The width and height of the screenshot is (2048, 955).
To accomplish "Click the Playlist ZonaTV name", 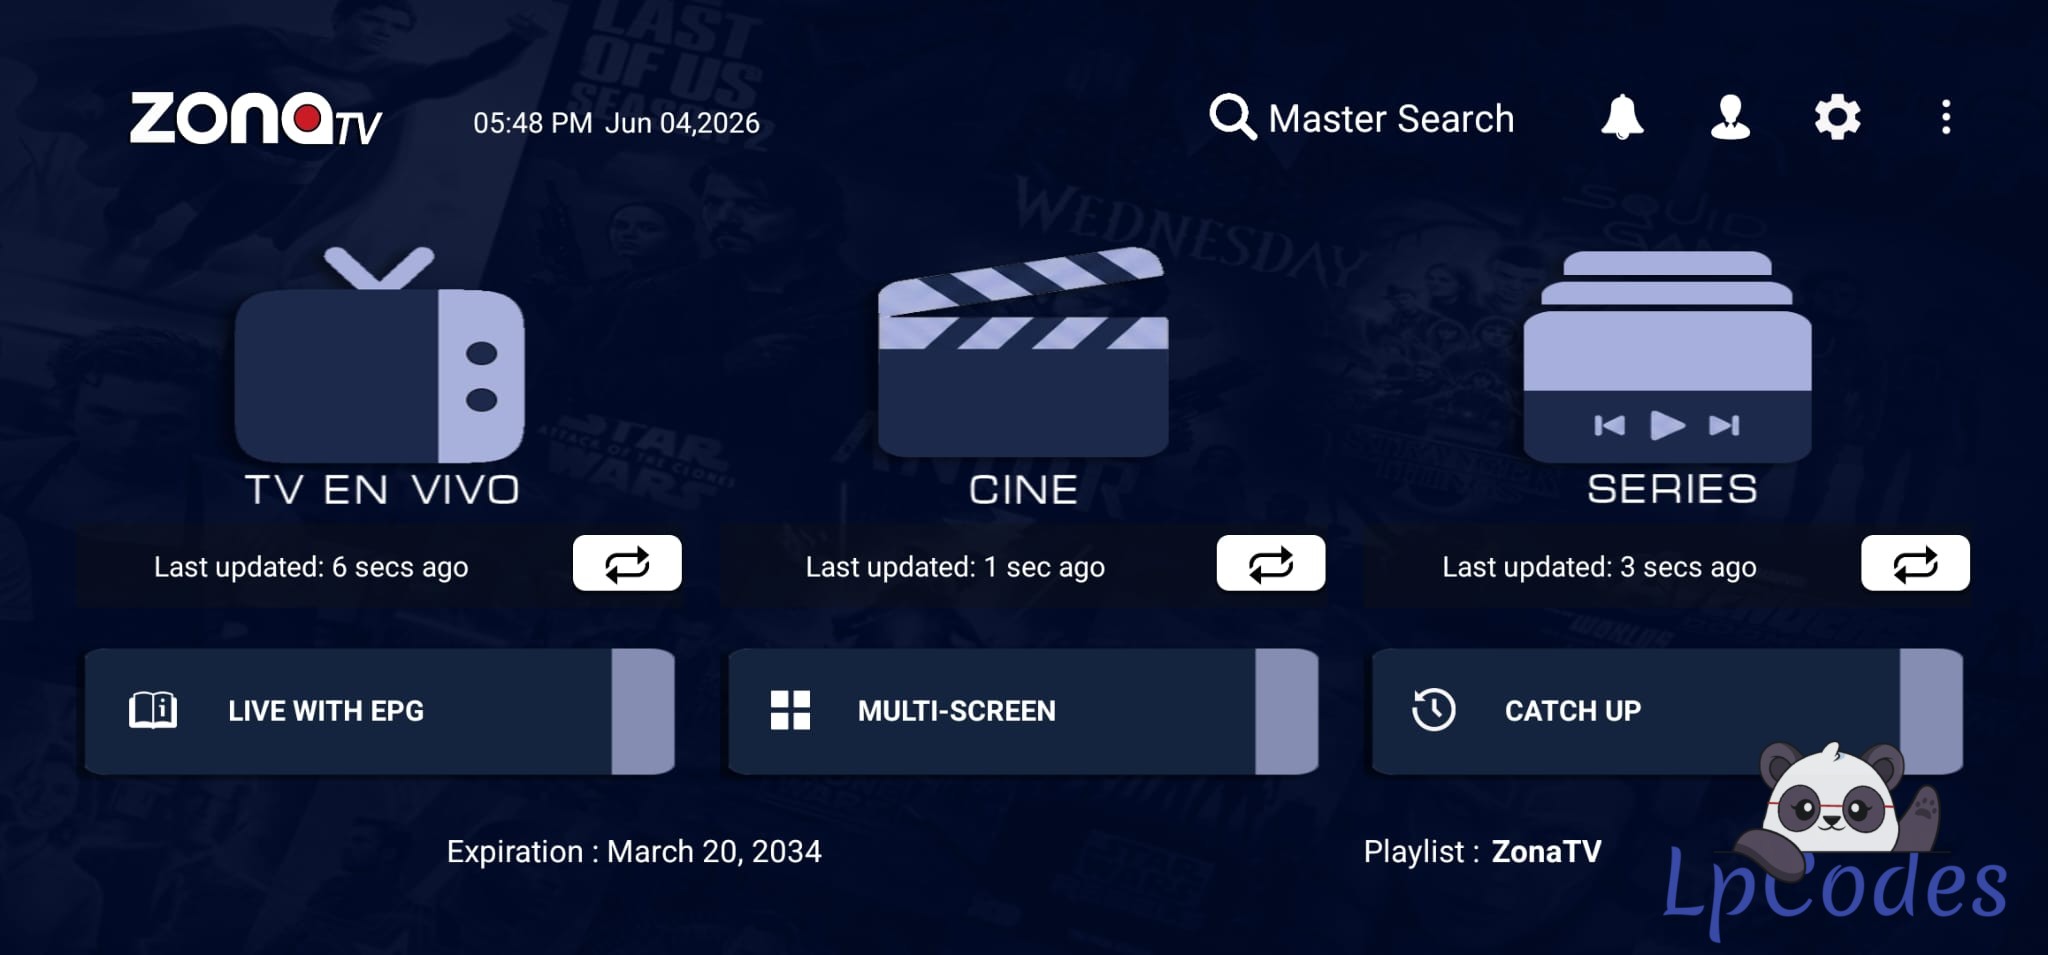I will (1546, 852).
